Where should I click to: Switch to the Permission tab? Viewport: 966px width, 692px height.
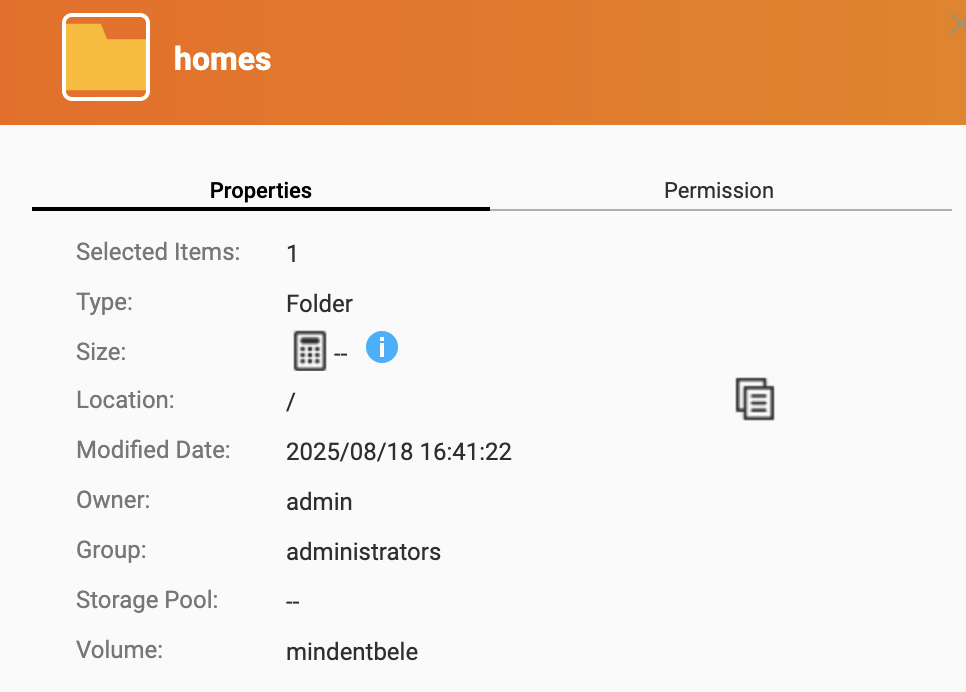click(718, 190)
